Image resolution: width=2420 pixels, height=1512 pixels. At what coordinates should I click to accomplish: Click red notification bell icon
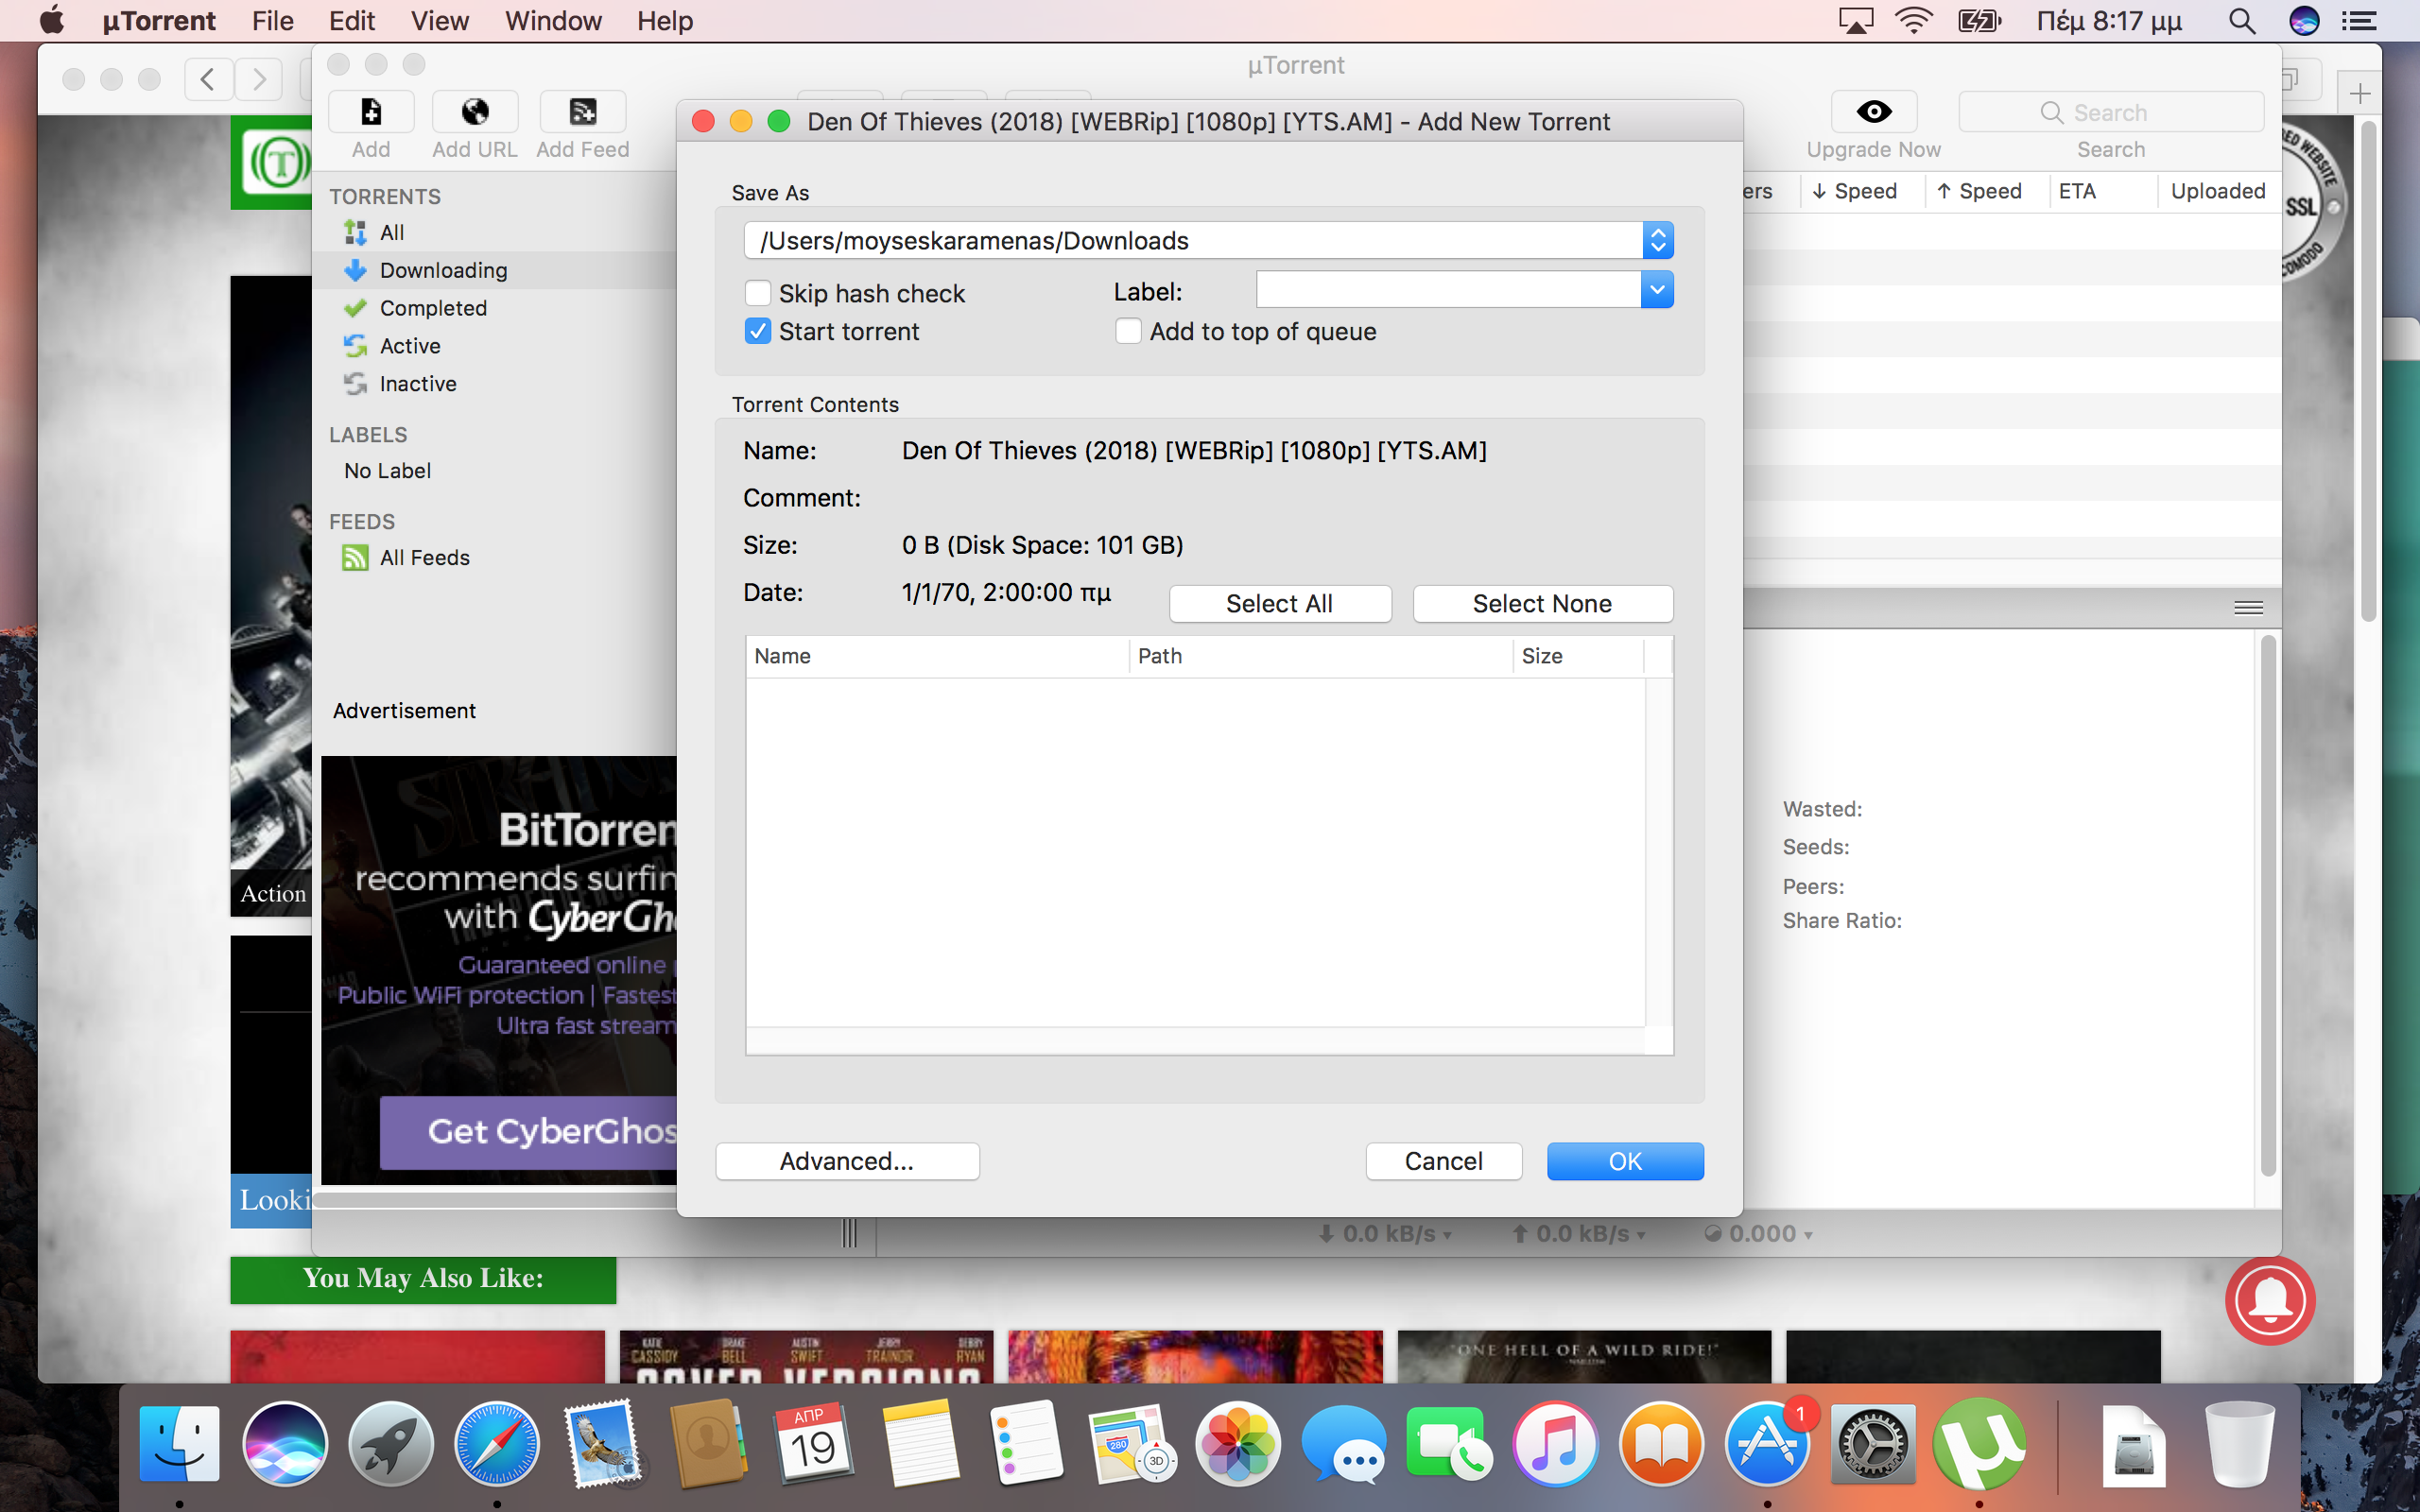click(2270, 1300)
